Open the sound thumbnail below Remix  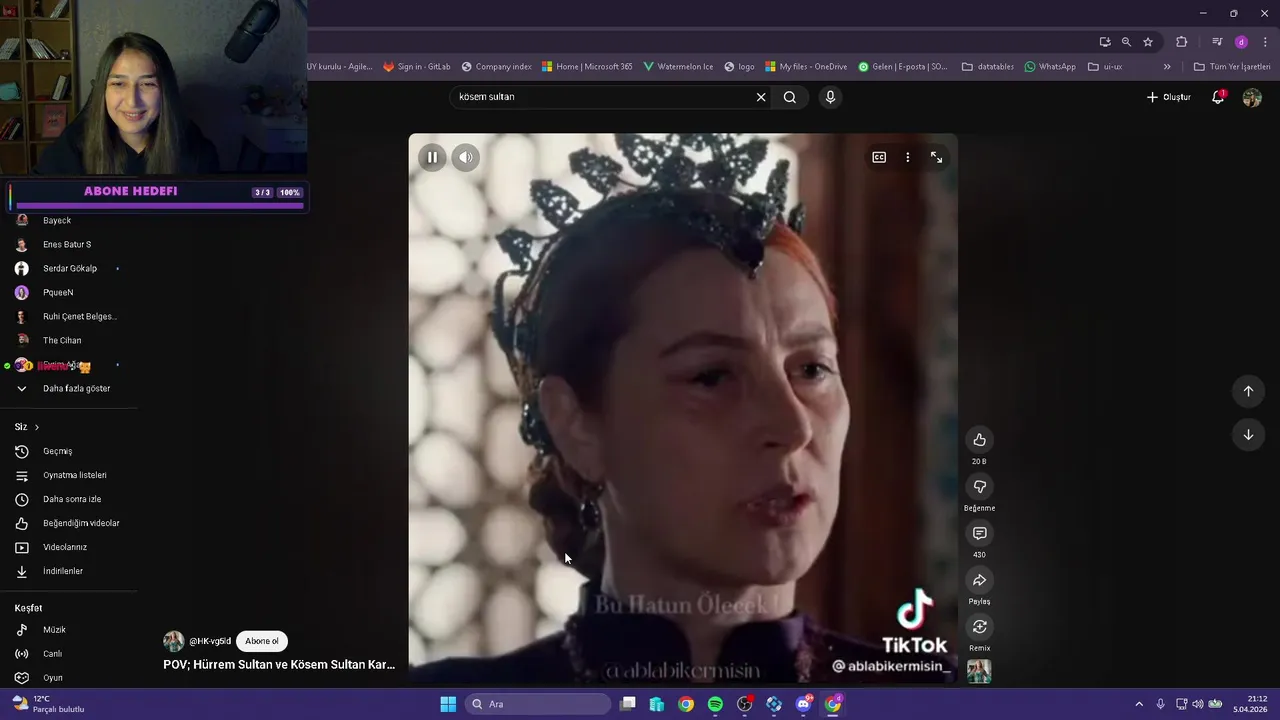point(979,671)
